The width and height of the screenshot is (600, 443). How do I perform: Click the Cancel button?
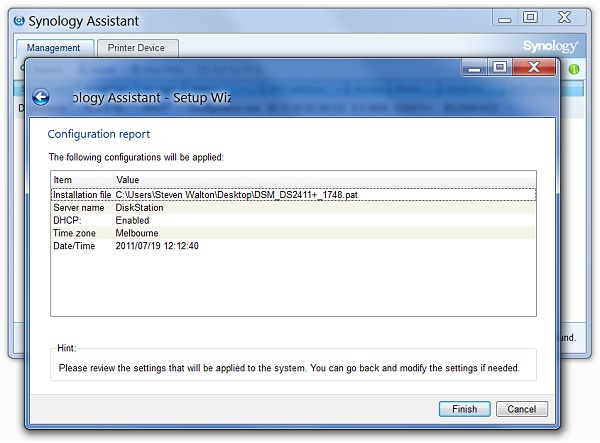coord(522,409)
